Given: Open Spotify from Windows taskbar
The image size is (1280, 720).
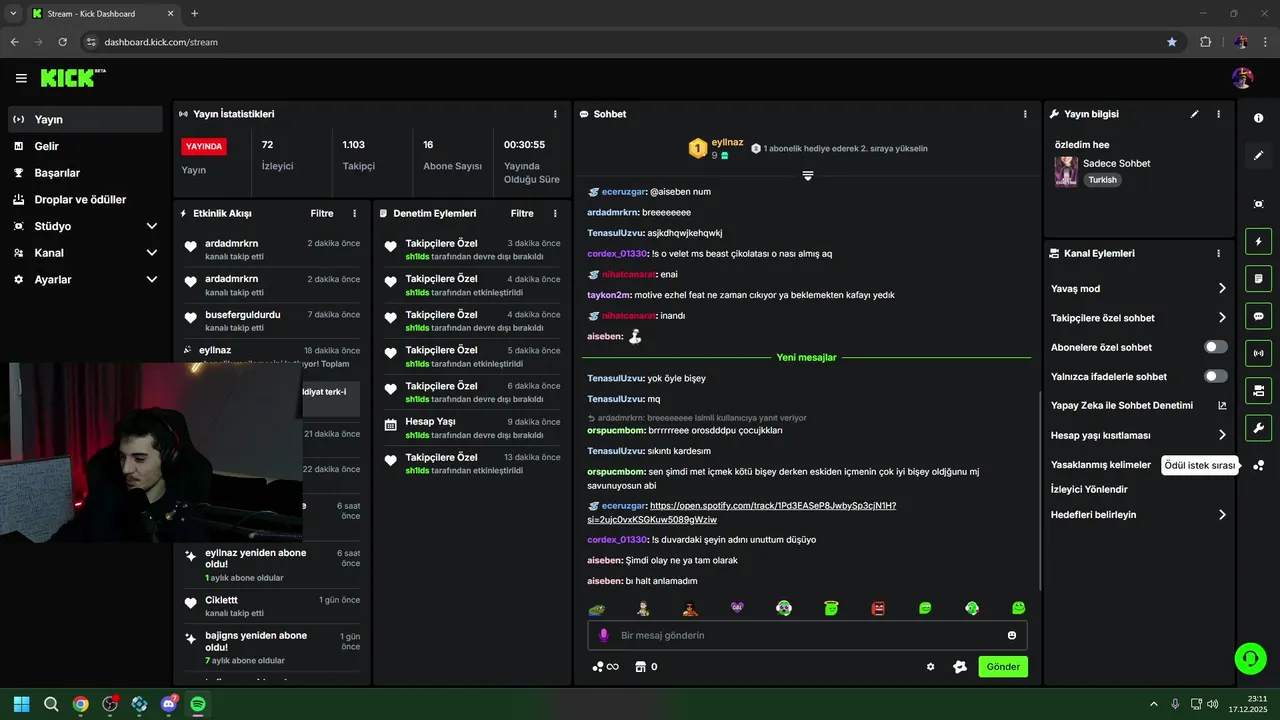Looking at the screenshot, I should 198,704.
